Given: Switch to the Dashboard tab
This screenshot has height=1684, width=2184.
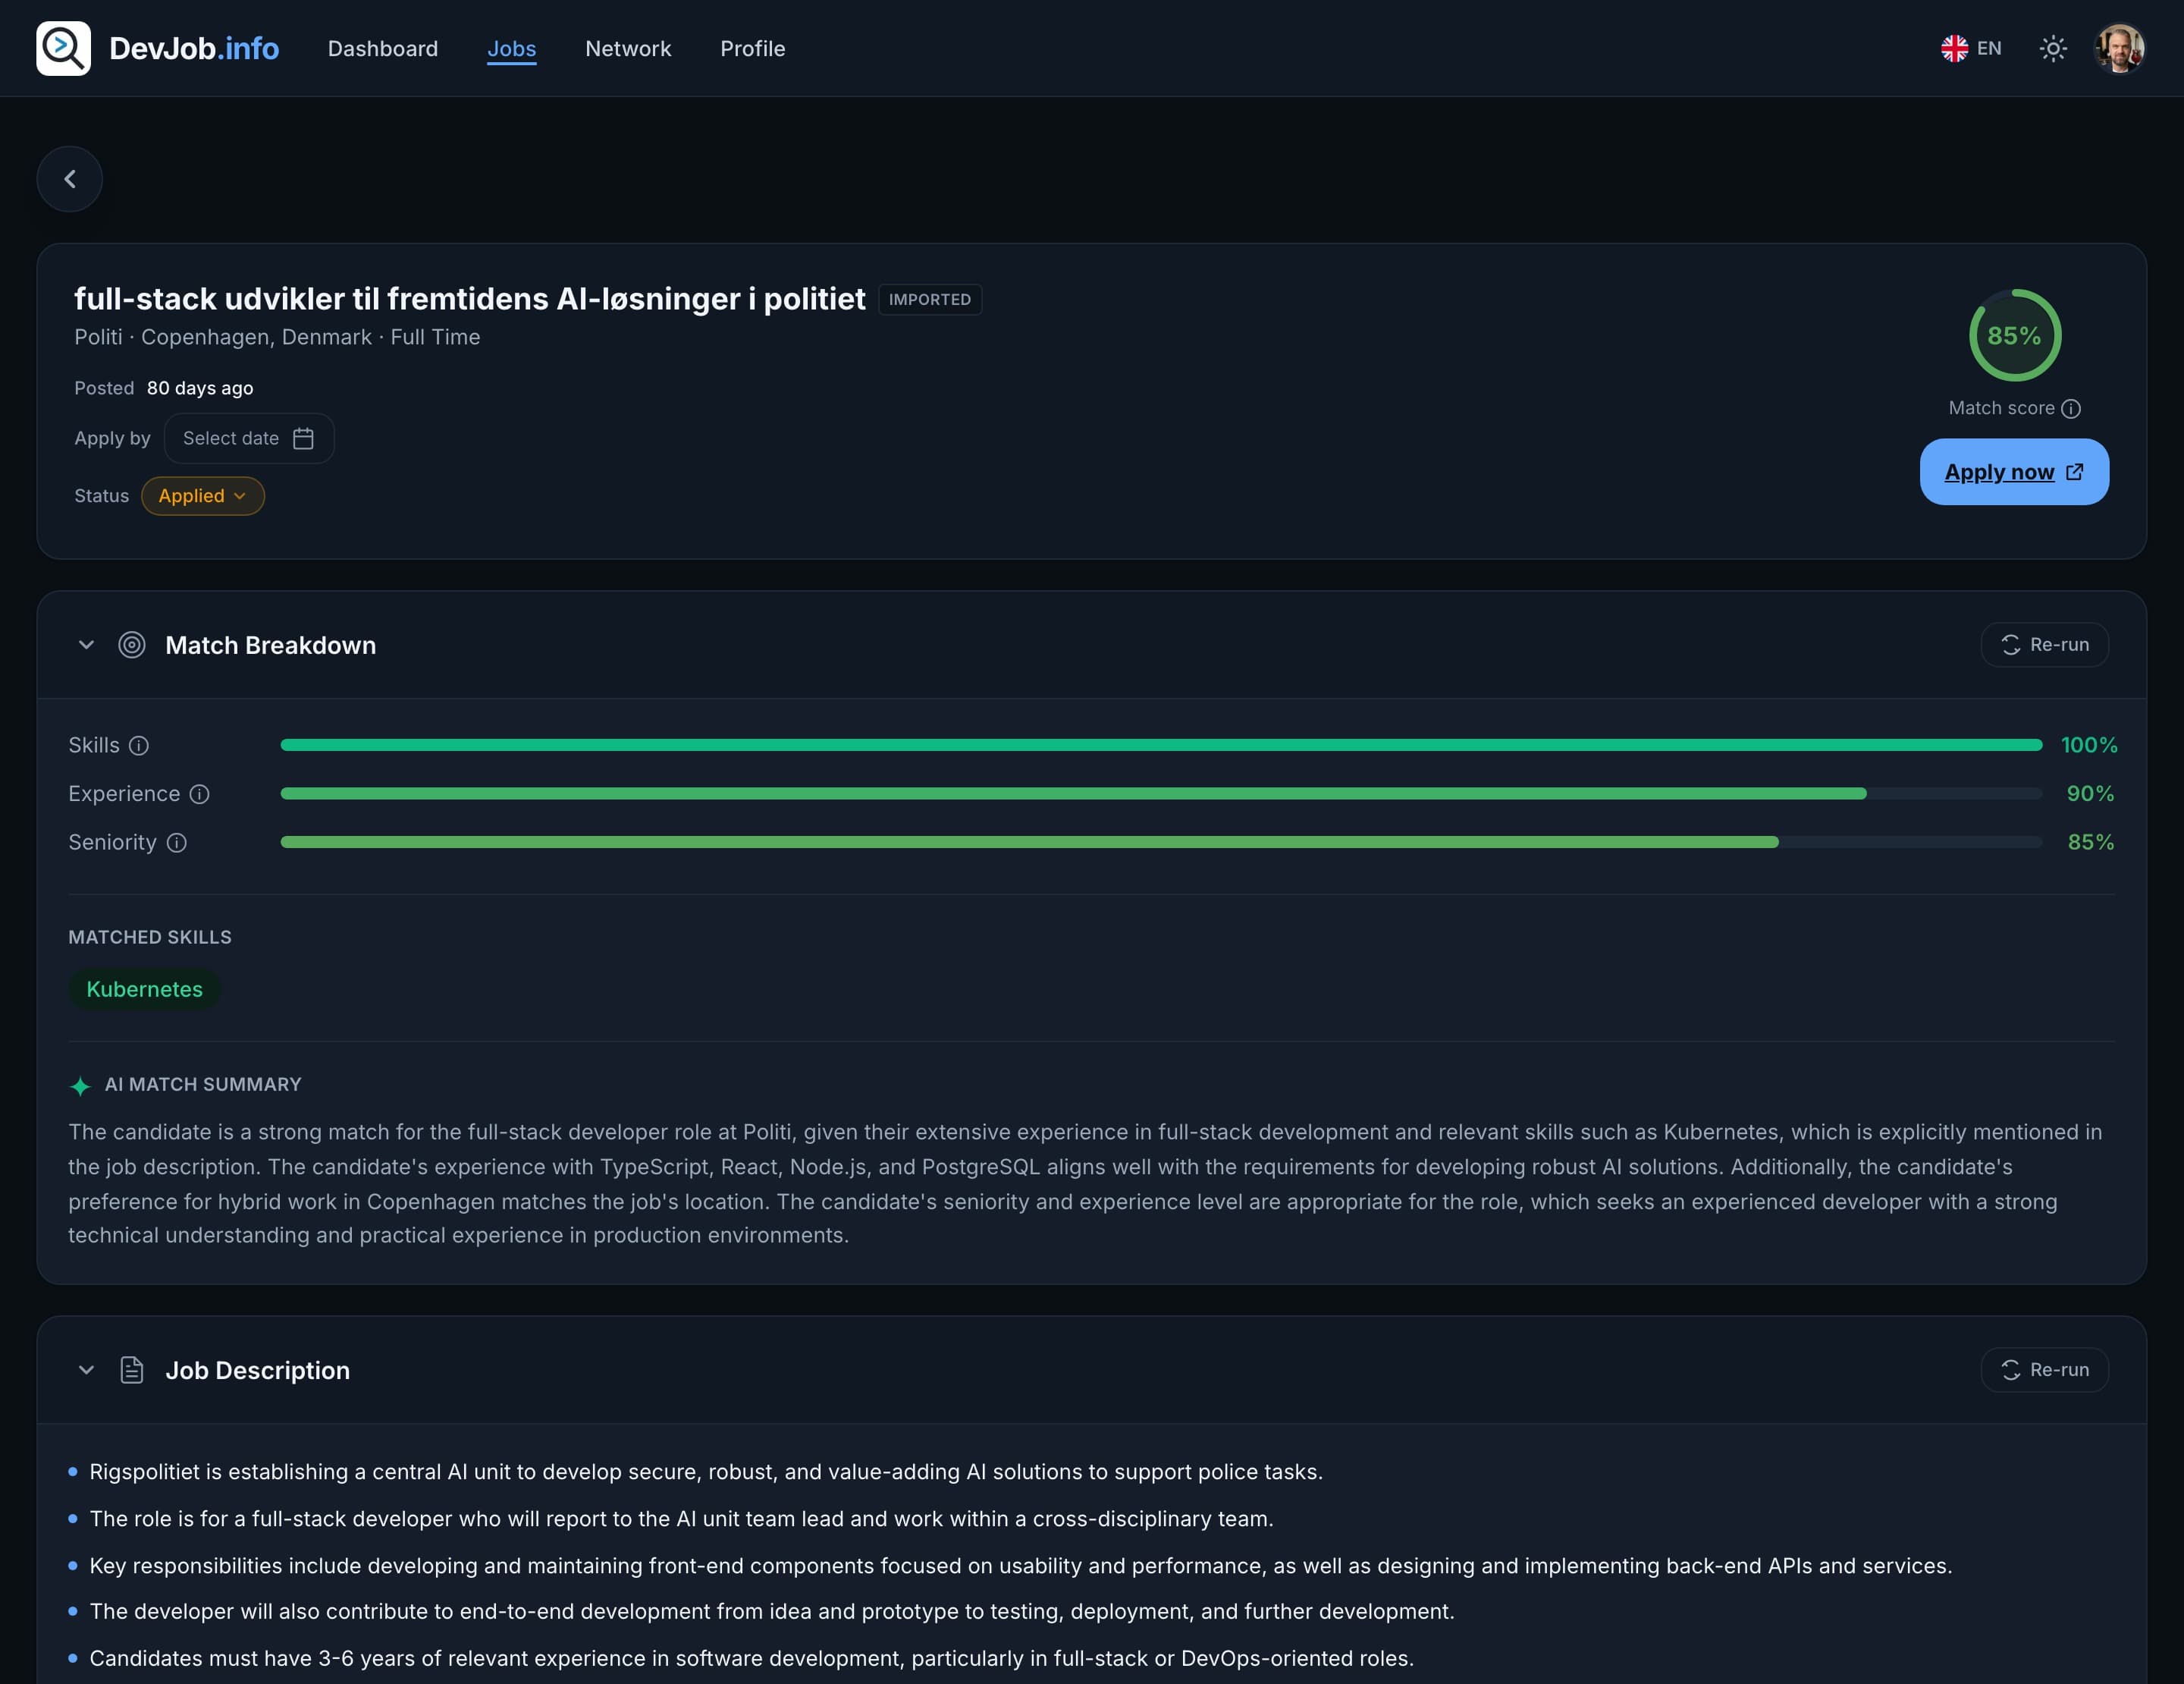Looking at the screenshot, I should tap(383, 48).
